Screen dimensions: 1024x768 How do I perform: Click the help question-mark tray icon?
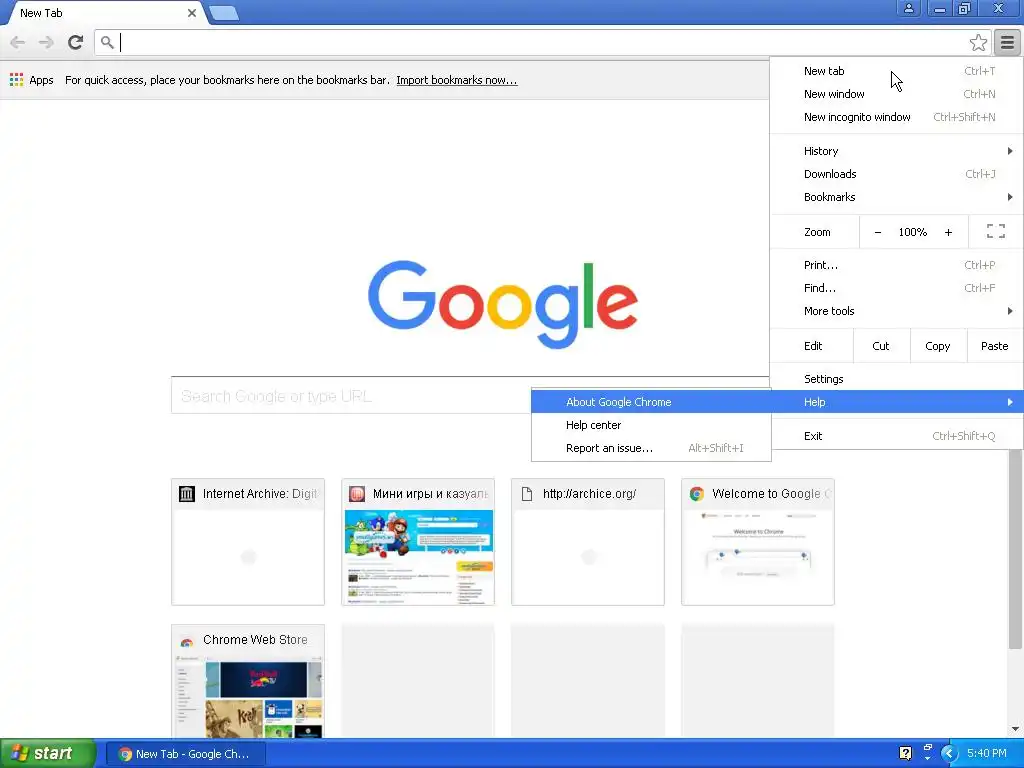[905, 753]
